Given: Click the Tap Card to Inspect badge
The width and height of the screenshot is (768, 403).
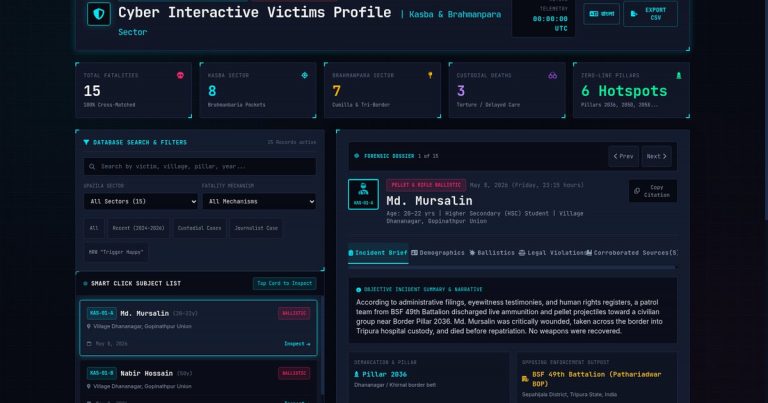Looking at the screenshot, I should (x=285, y=284).
